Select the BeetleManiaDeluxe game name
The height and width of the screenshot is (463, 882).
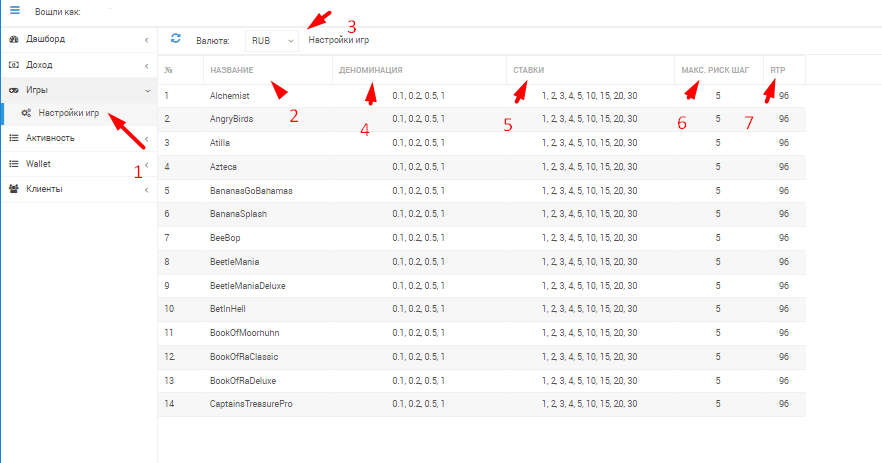(248, 286)
